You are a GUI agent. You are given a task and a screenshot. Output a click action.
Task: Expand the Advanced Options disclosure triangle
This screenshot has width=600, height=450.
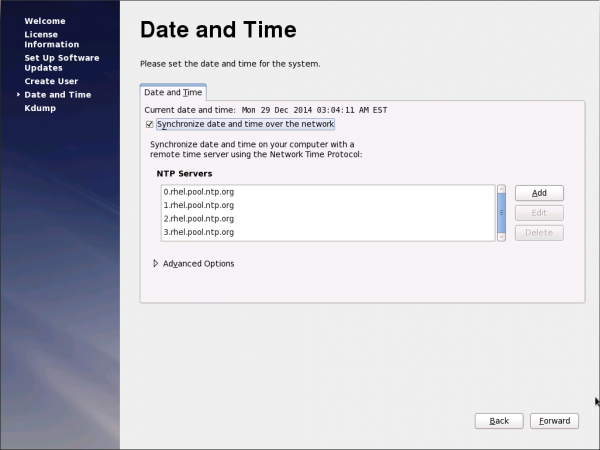coord(155,264)
